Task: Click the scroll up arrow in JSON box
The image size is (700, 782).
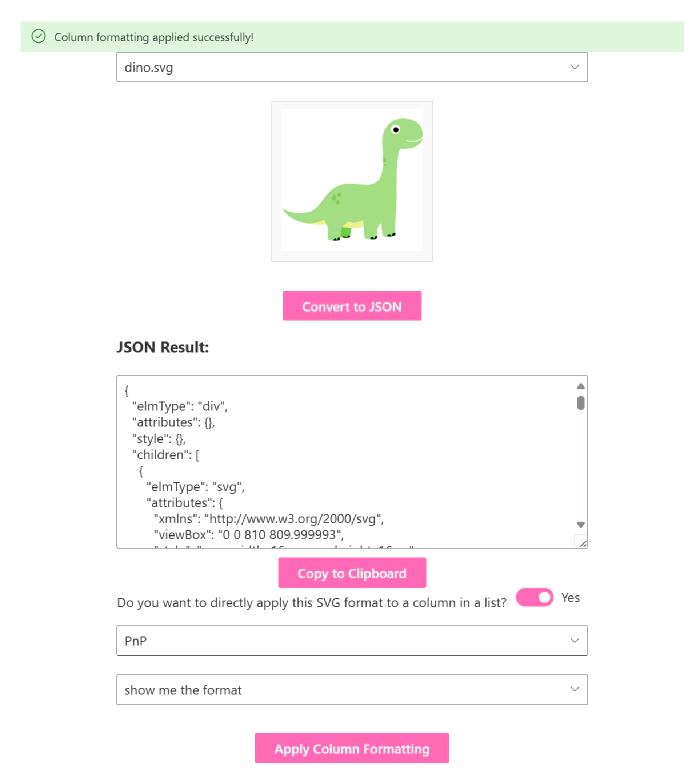Action: [x=580, y=386]
